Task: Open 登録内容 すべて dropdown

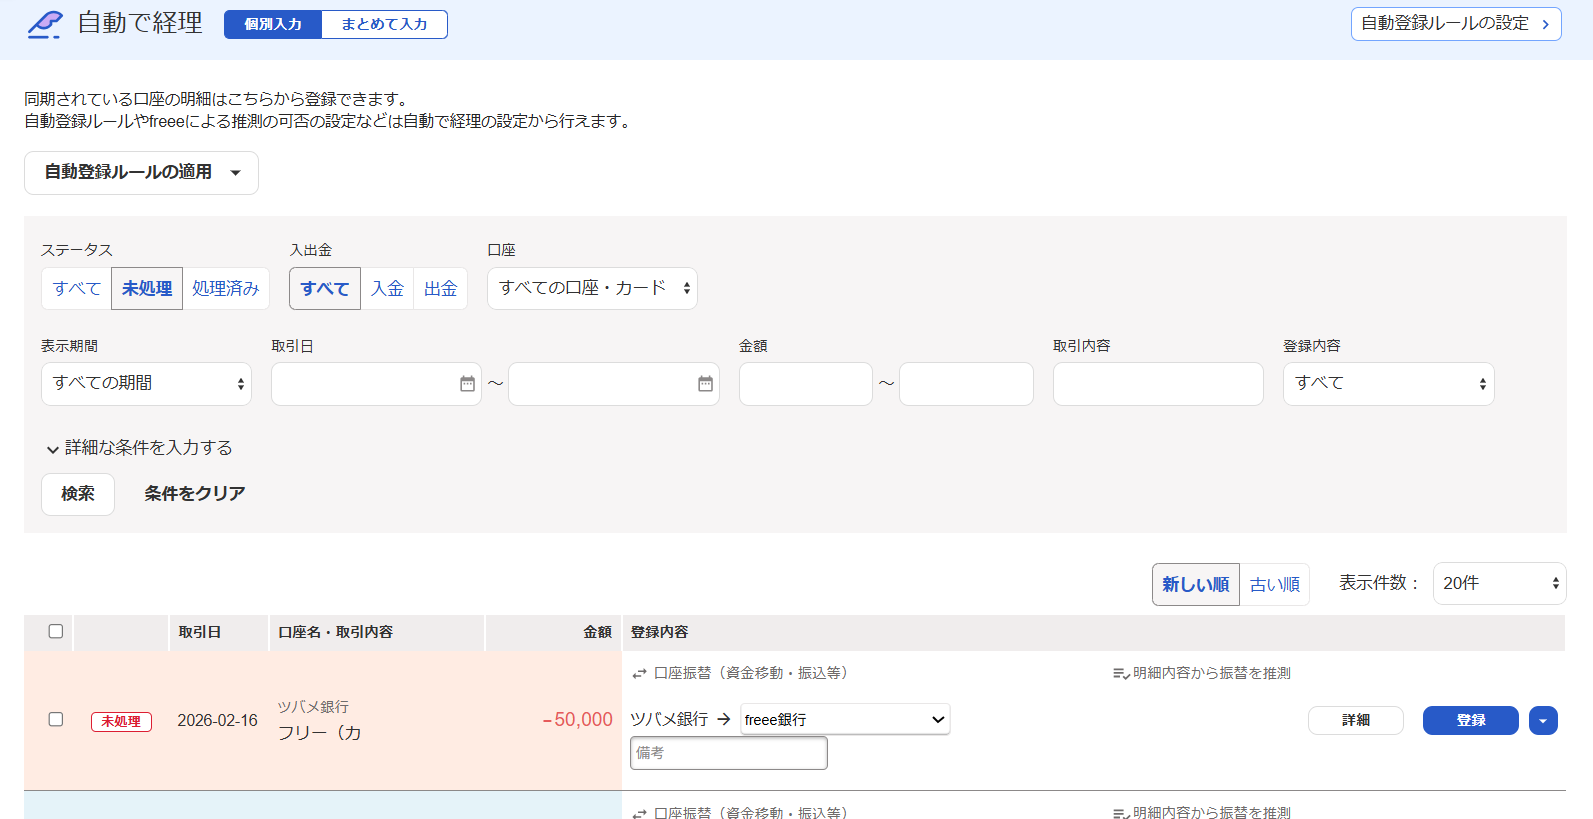Action: coord(1389,384)
